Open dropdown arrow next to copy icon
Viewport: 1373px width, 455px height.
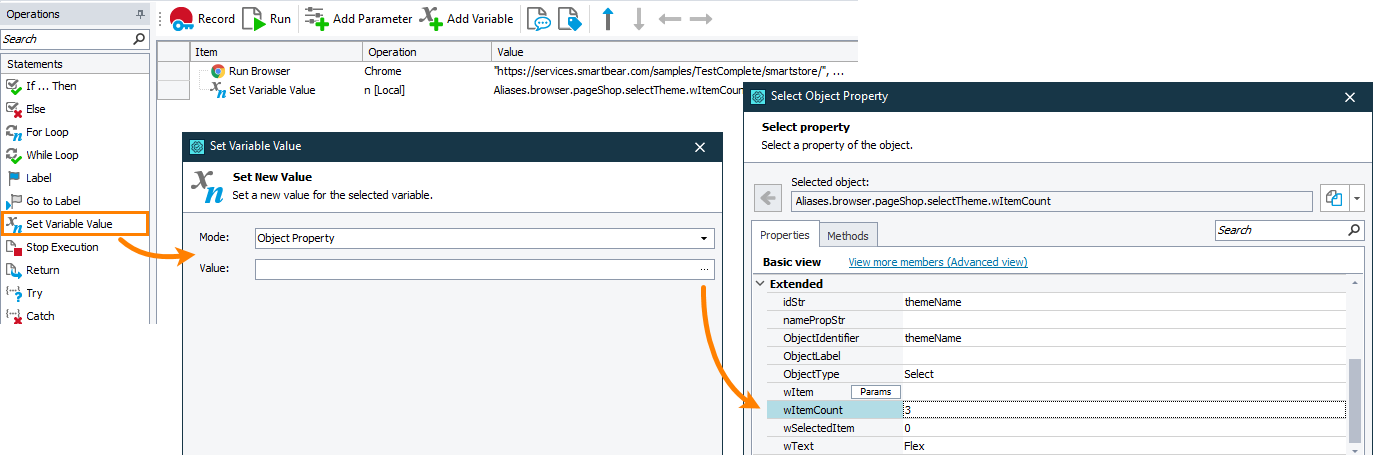tap(1357, 199)
